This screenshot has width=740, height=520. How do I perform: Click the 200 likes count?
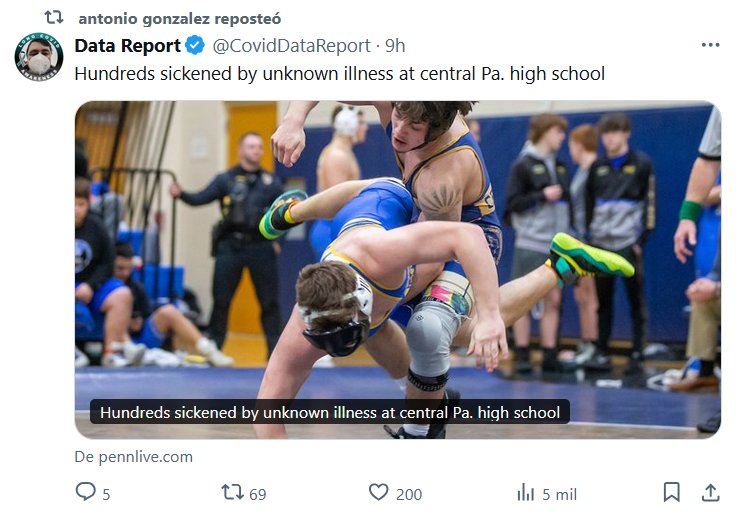(x=408, y=493)
